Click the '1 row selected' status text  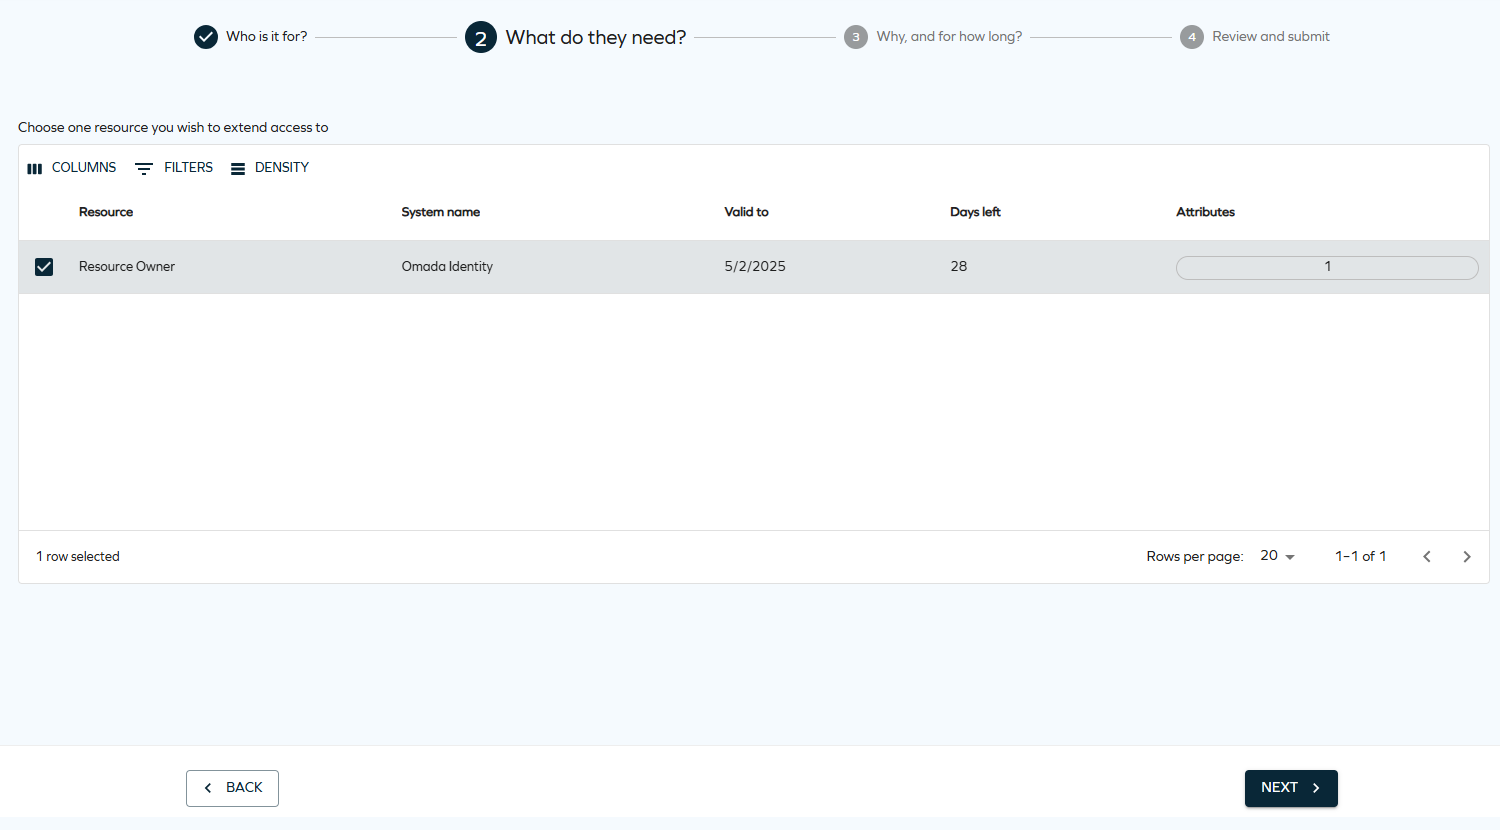pyautogui.click(x=78, y=557)
